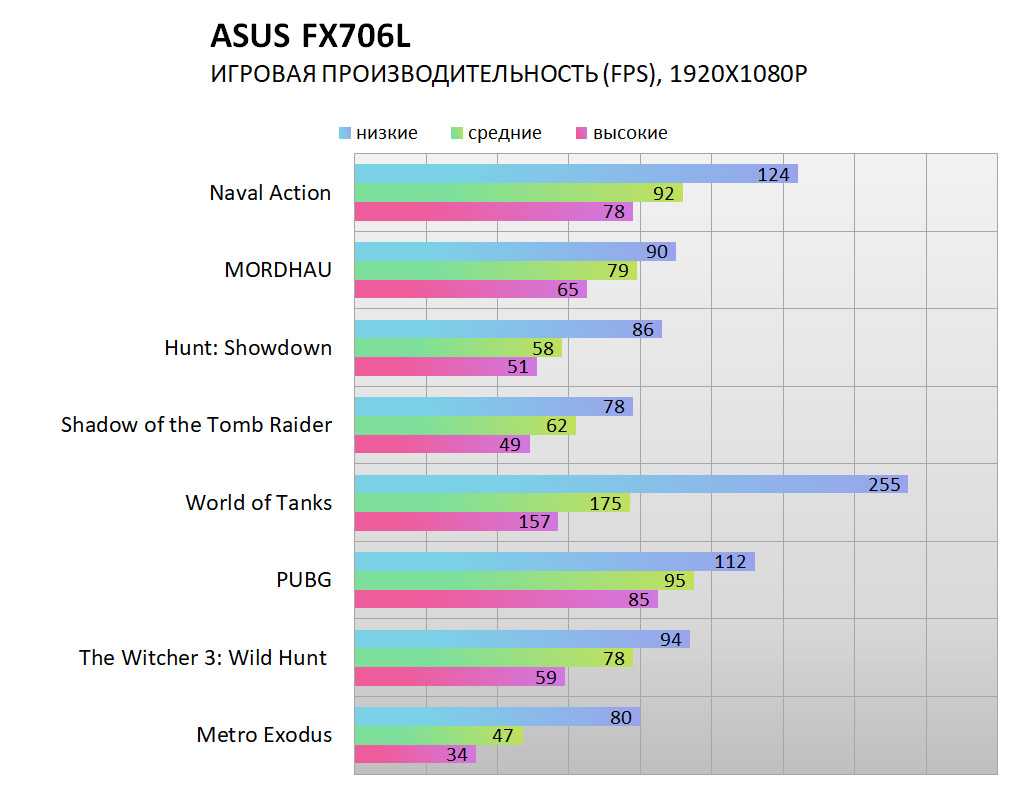
Task: Select the Naval Action axis label
Action: (x=270, y=193)
